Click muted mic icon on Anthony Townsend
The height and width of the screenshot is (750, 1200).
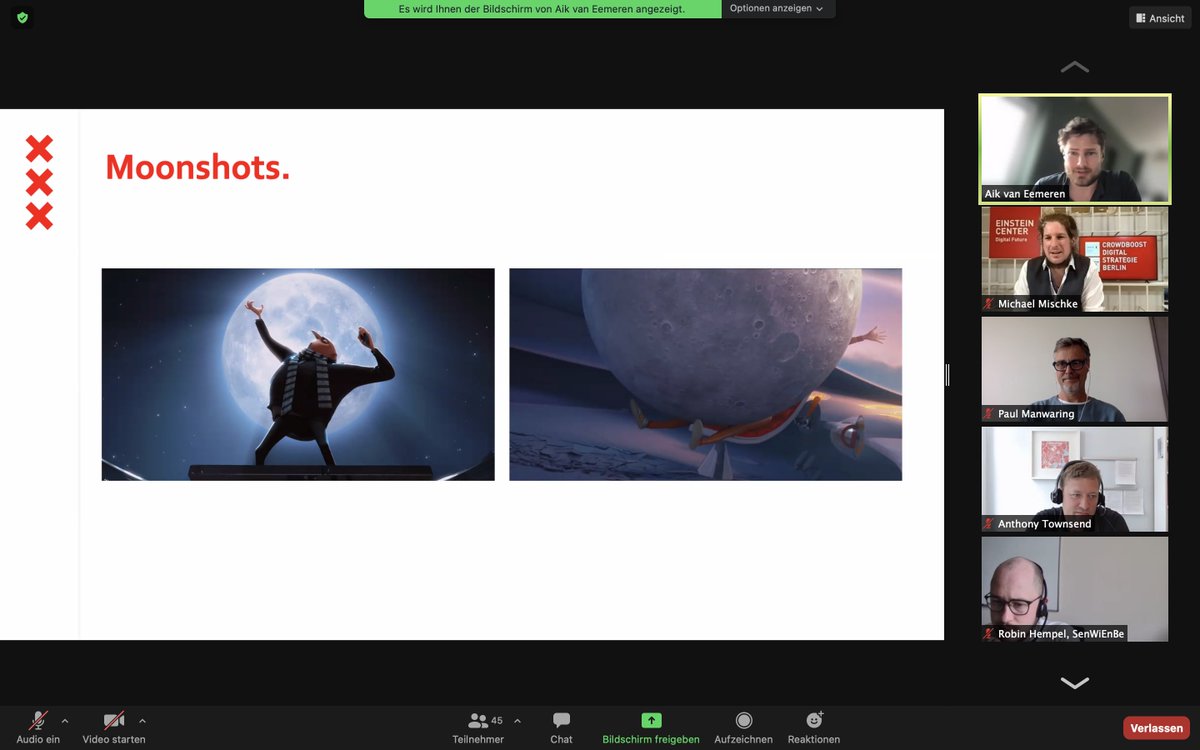point(990,523)
